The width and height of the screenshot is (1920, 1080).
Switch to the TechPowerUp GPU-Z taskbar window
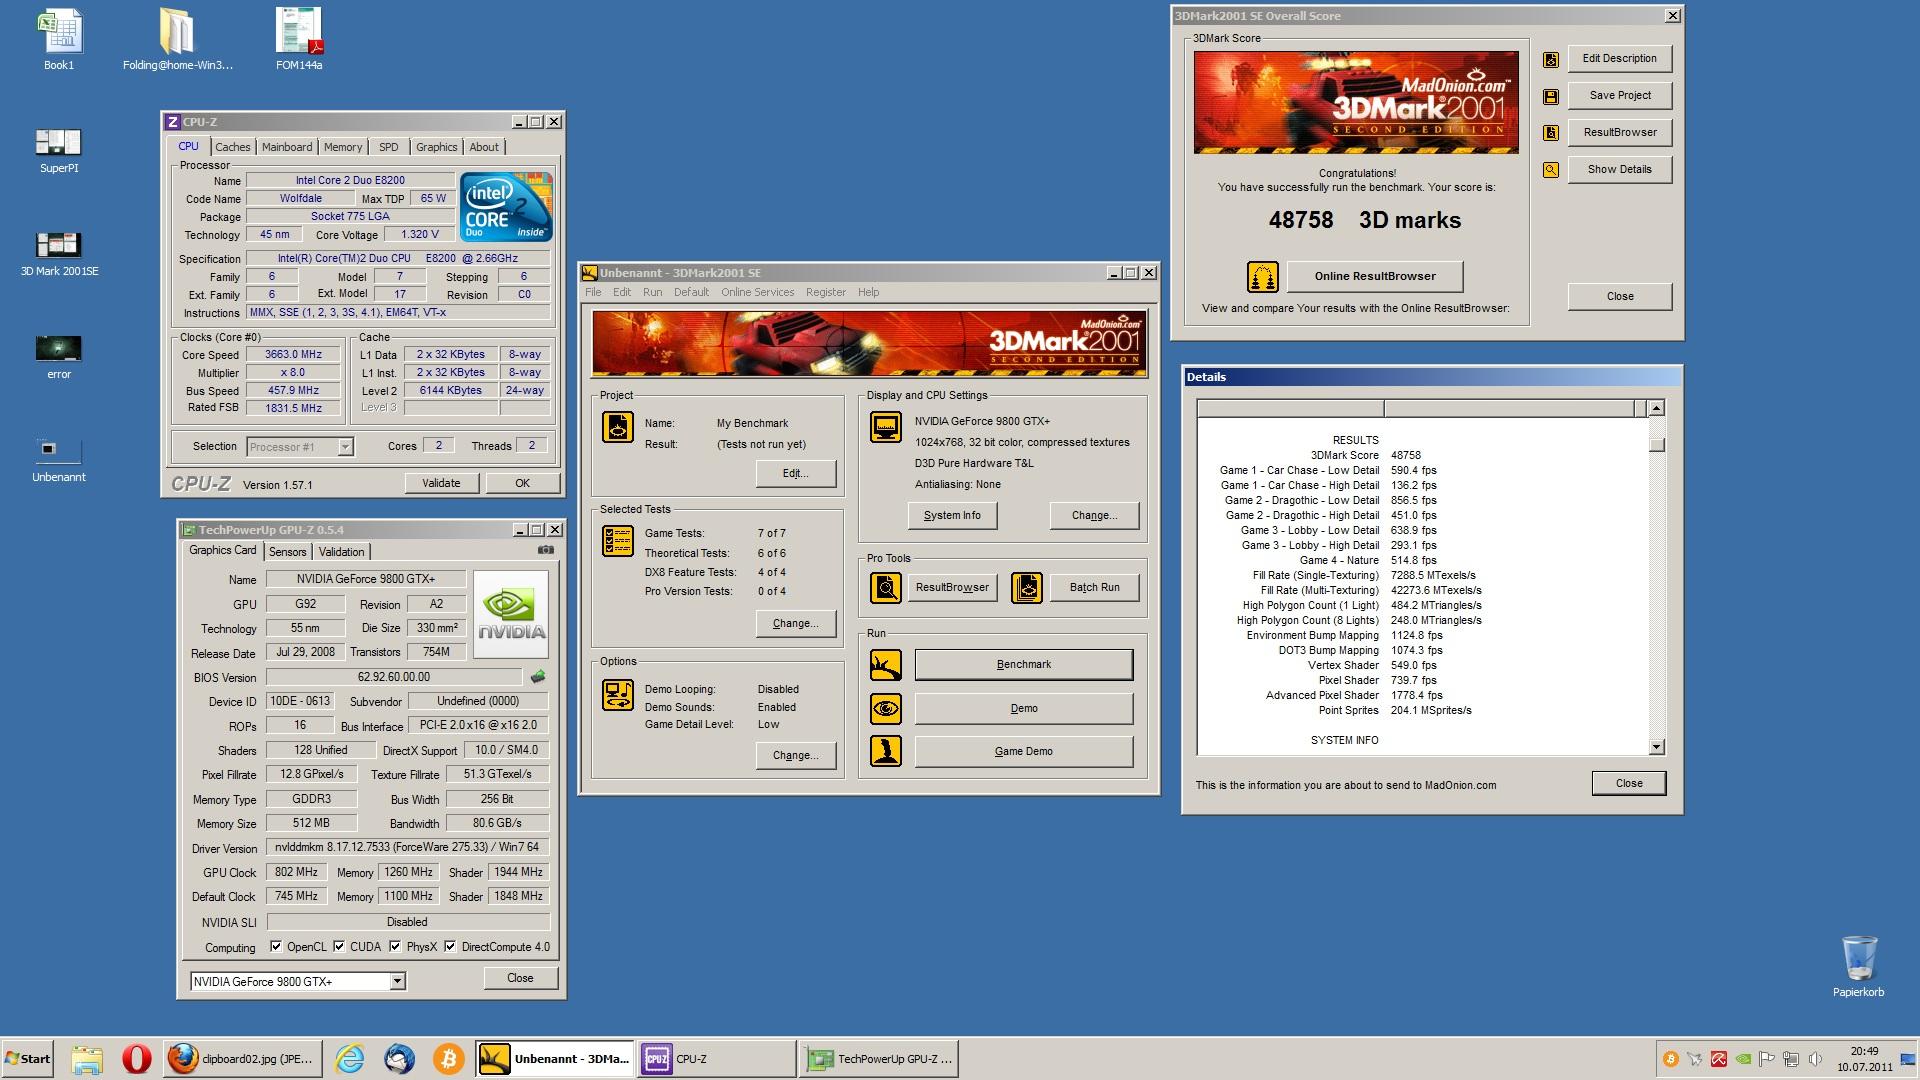878,1059
